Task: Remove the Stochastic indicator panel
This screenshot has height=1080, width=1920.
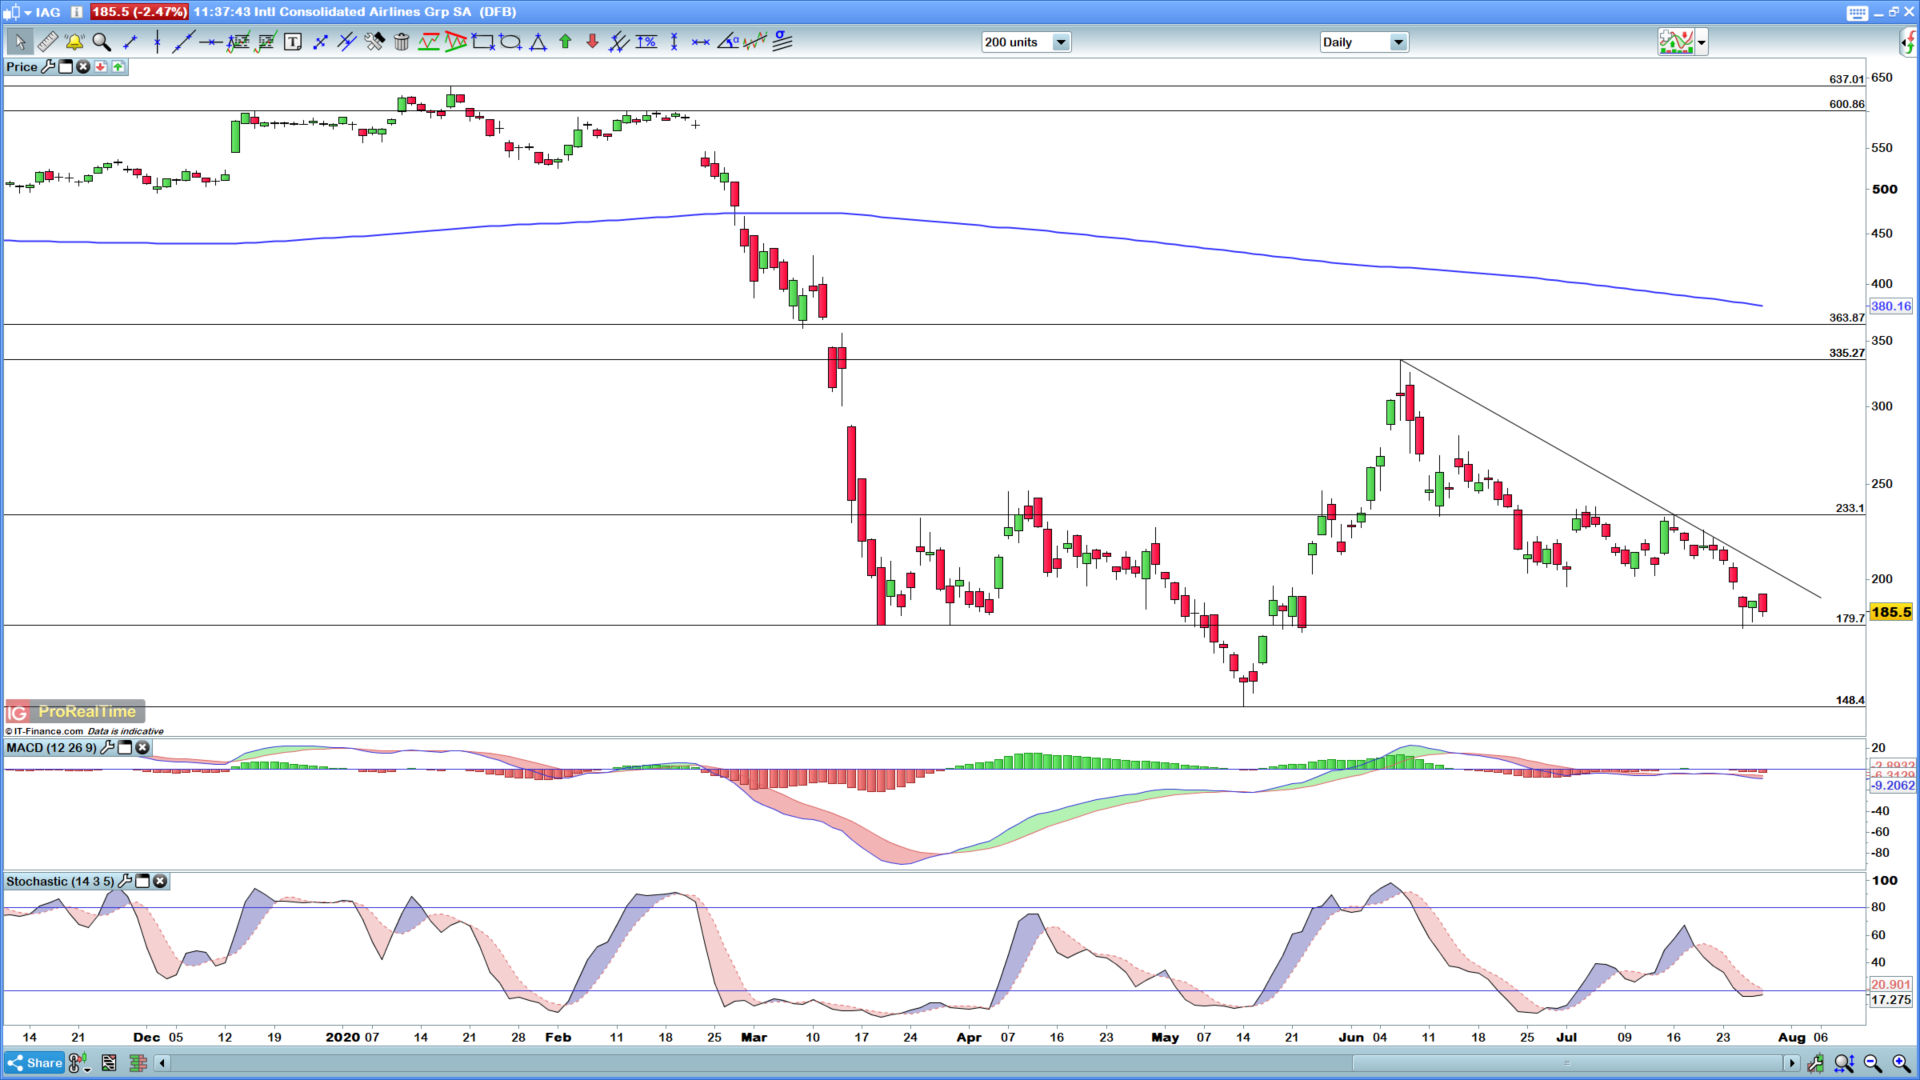Action: coord(160,881)
